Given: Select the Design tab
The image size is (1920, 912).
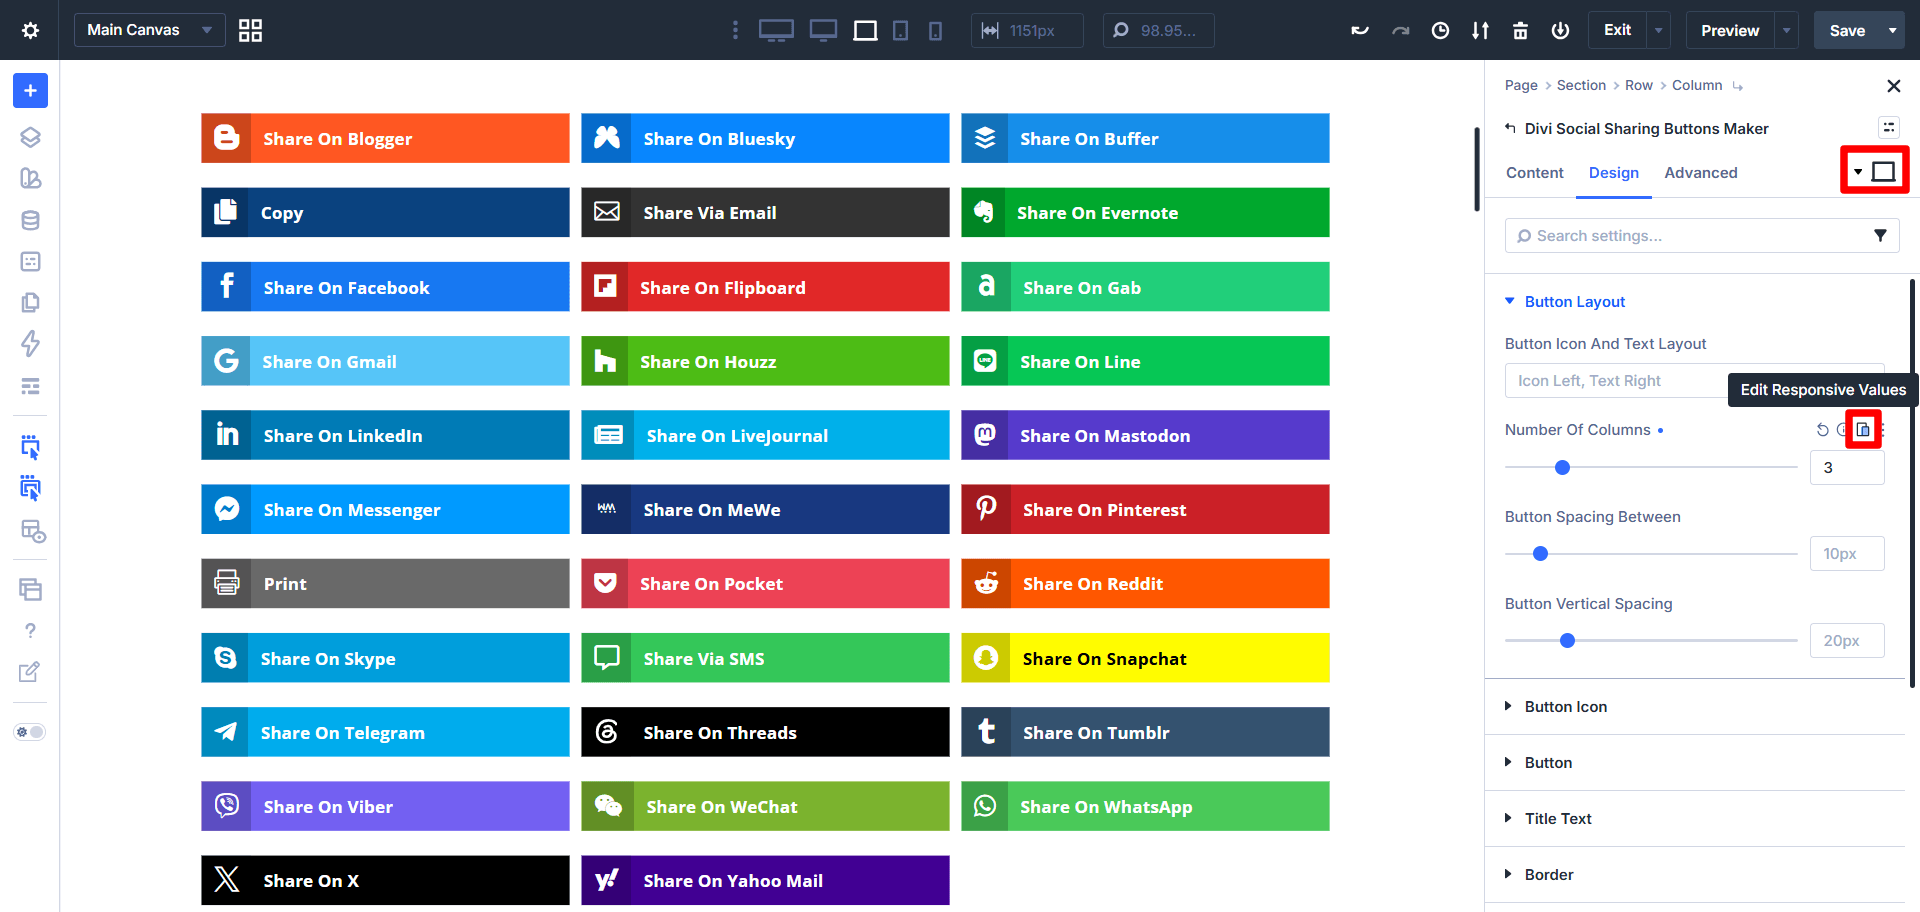Looking at the screenshot, I should point(1613,173).
